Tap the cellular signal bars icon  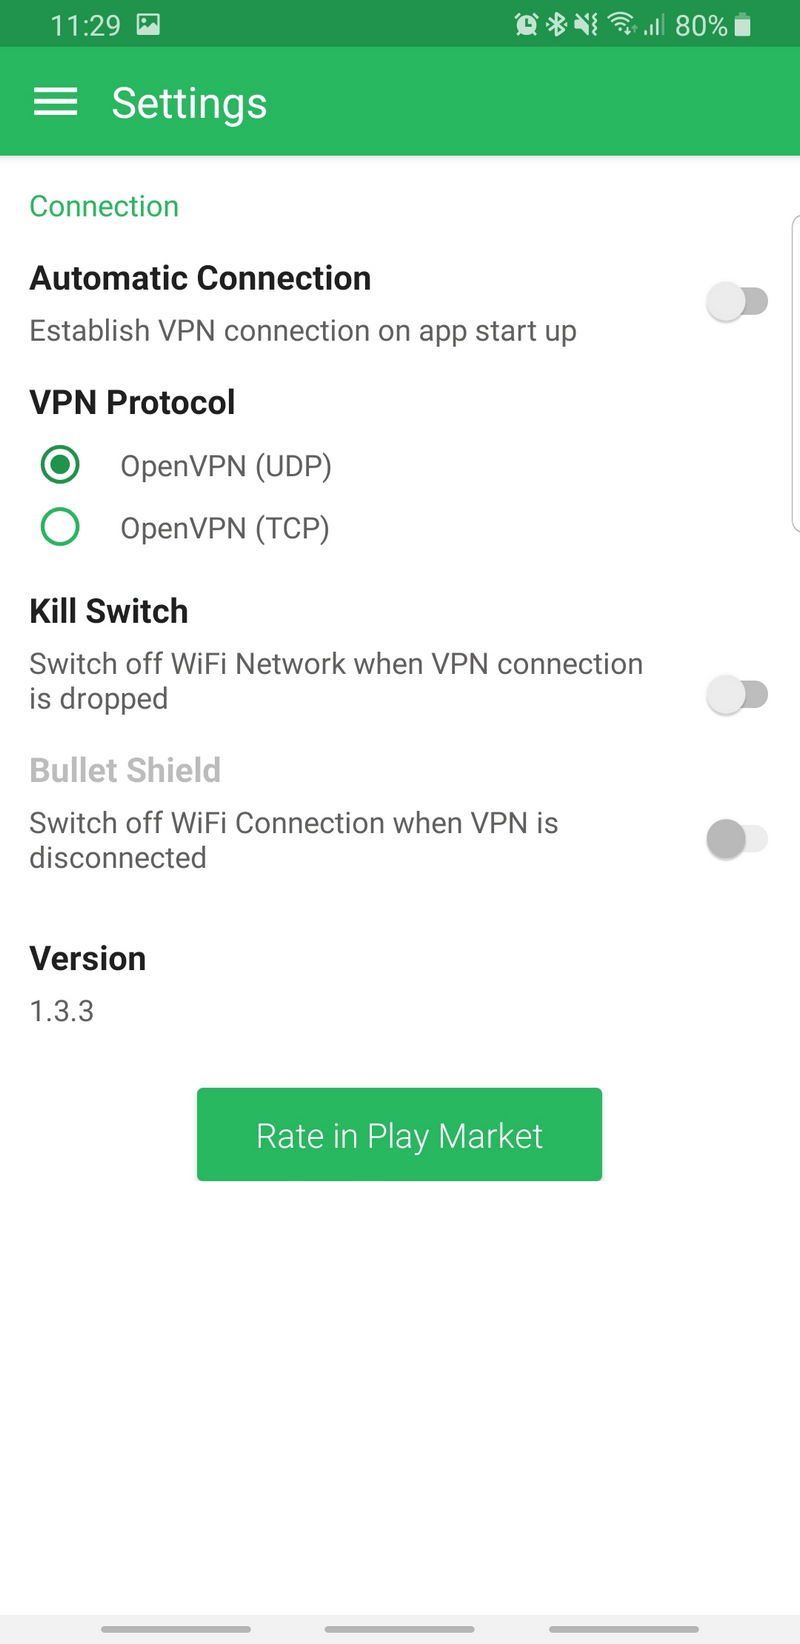pyautogui.click(x=654, y=24)
